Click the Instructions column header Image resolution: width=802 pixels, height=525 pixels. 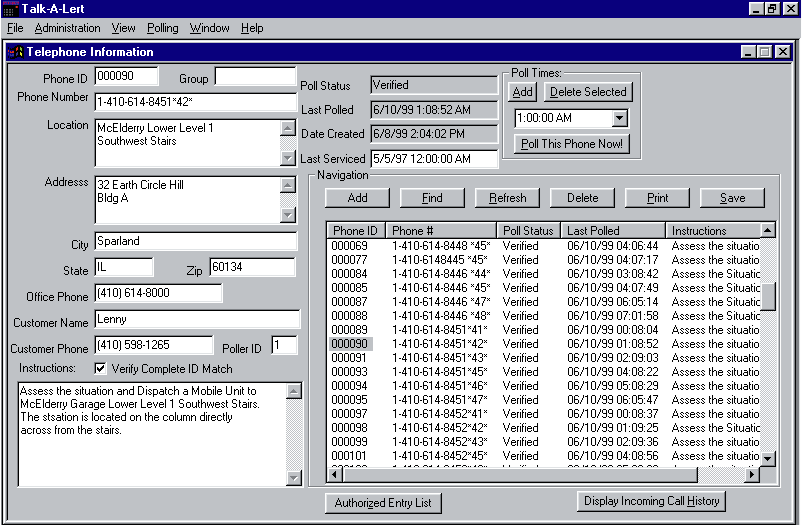(x=713, y=231)
